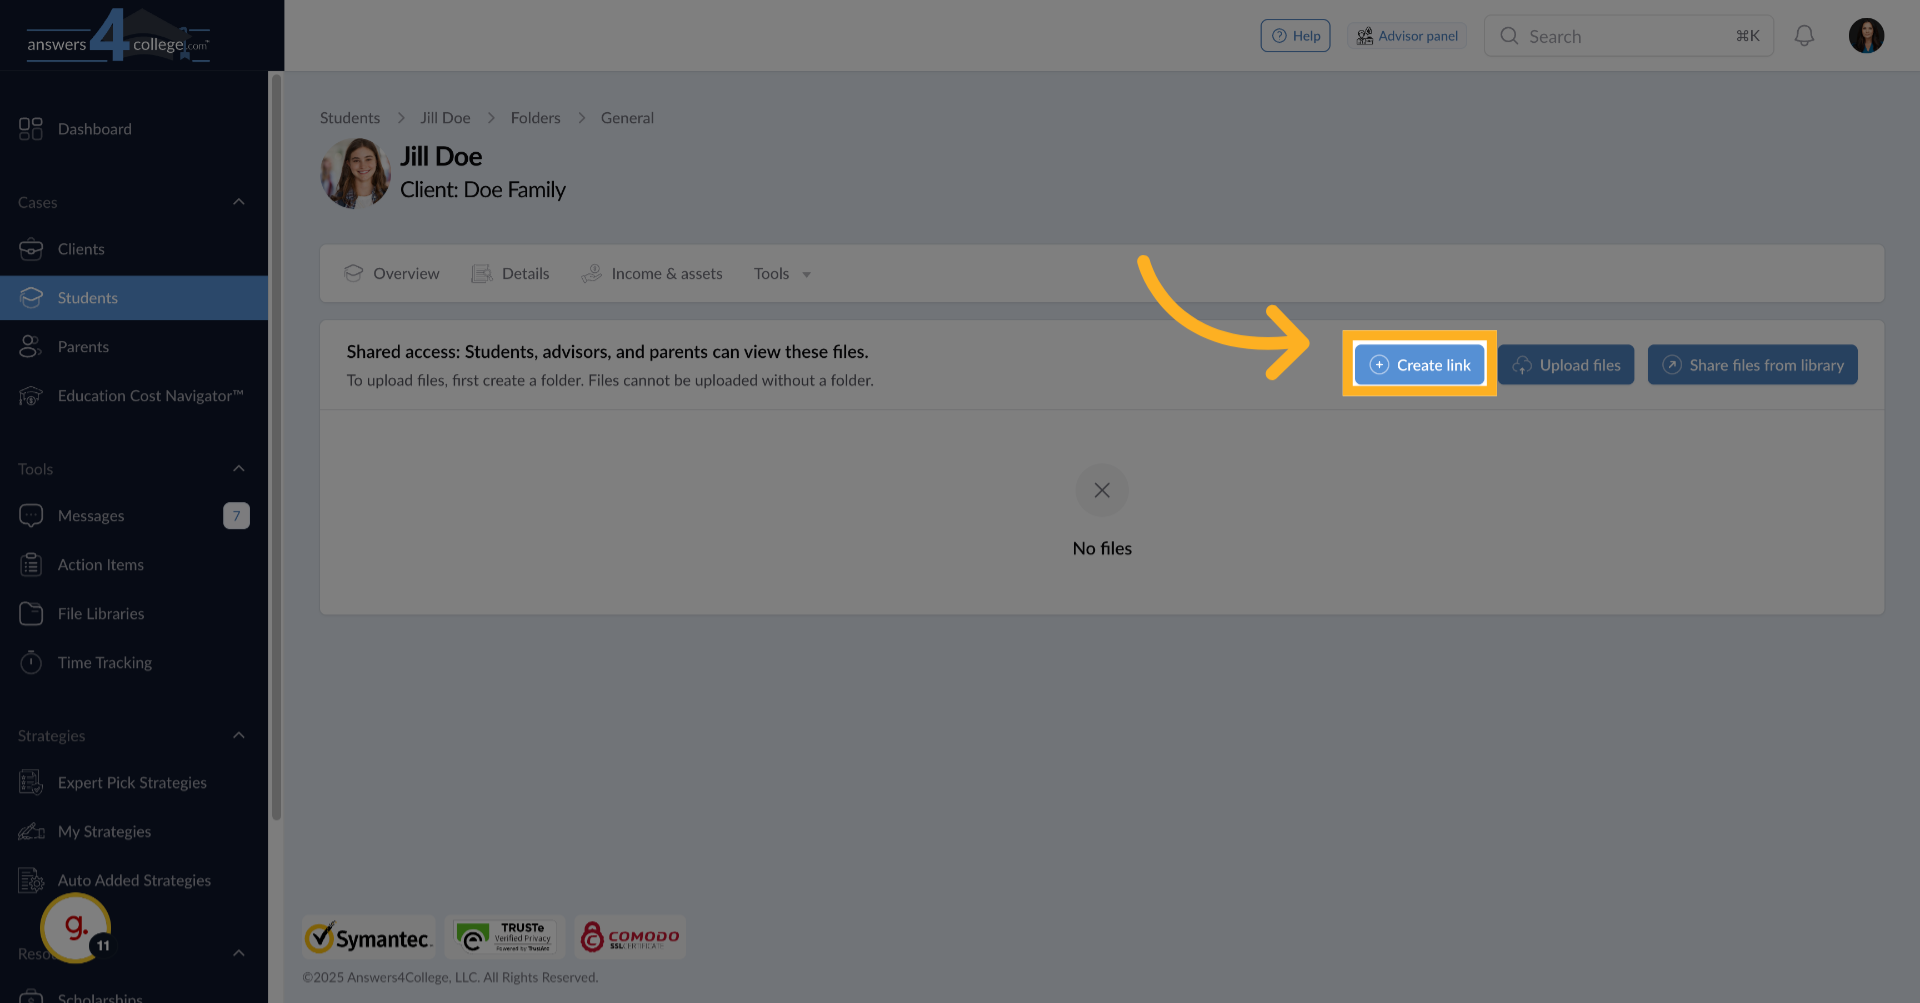Open Messages from the sidebar

(90, 515)
